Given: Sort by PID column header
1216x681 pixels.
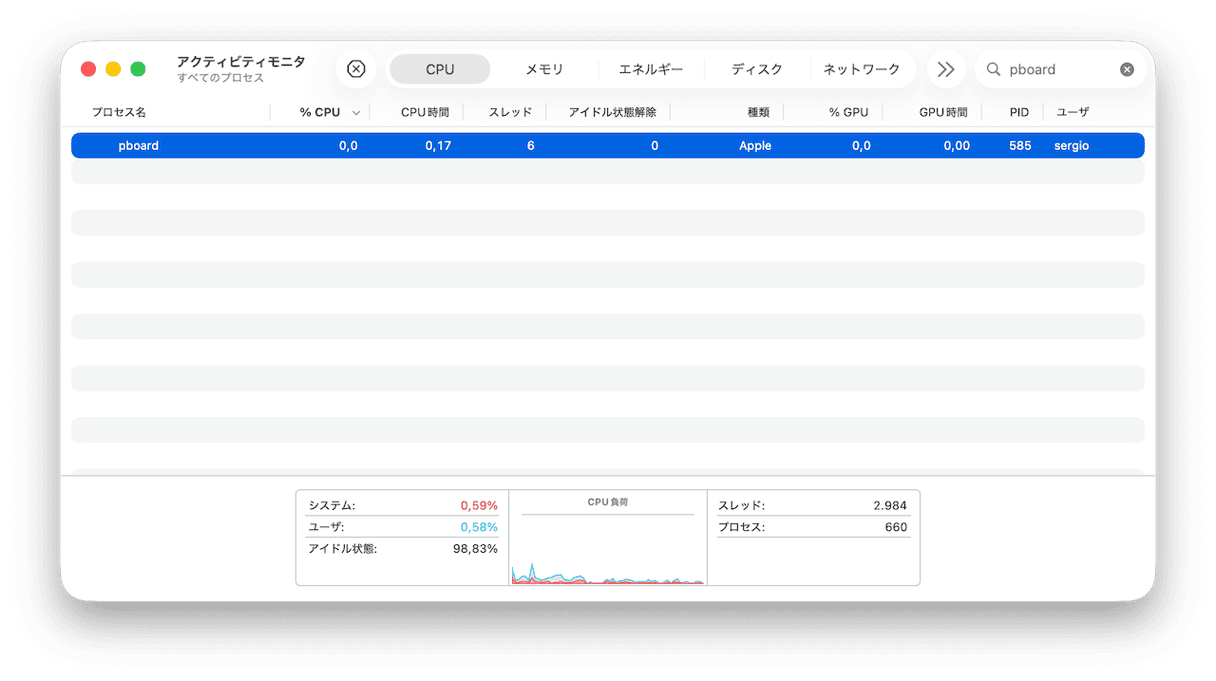Looking at the screenshot, I should pyautogui.click(x=1019, y=112).
